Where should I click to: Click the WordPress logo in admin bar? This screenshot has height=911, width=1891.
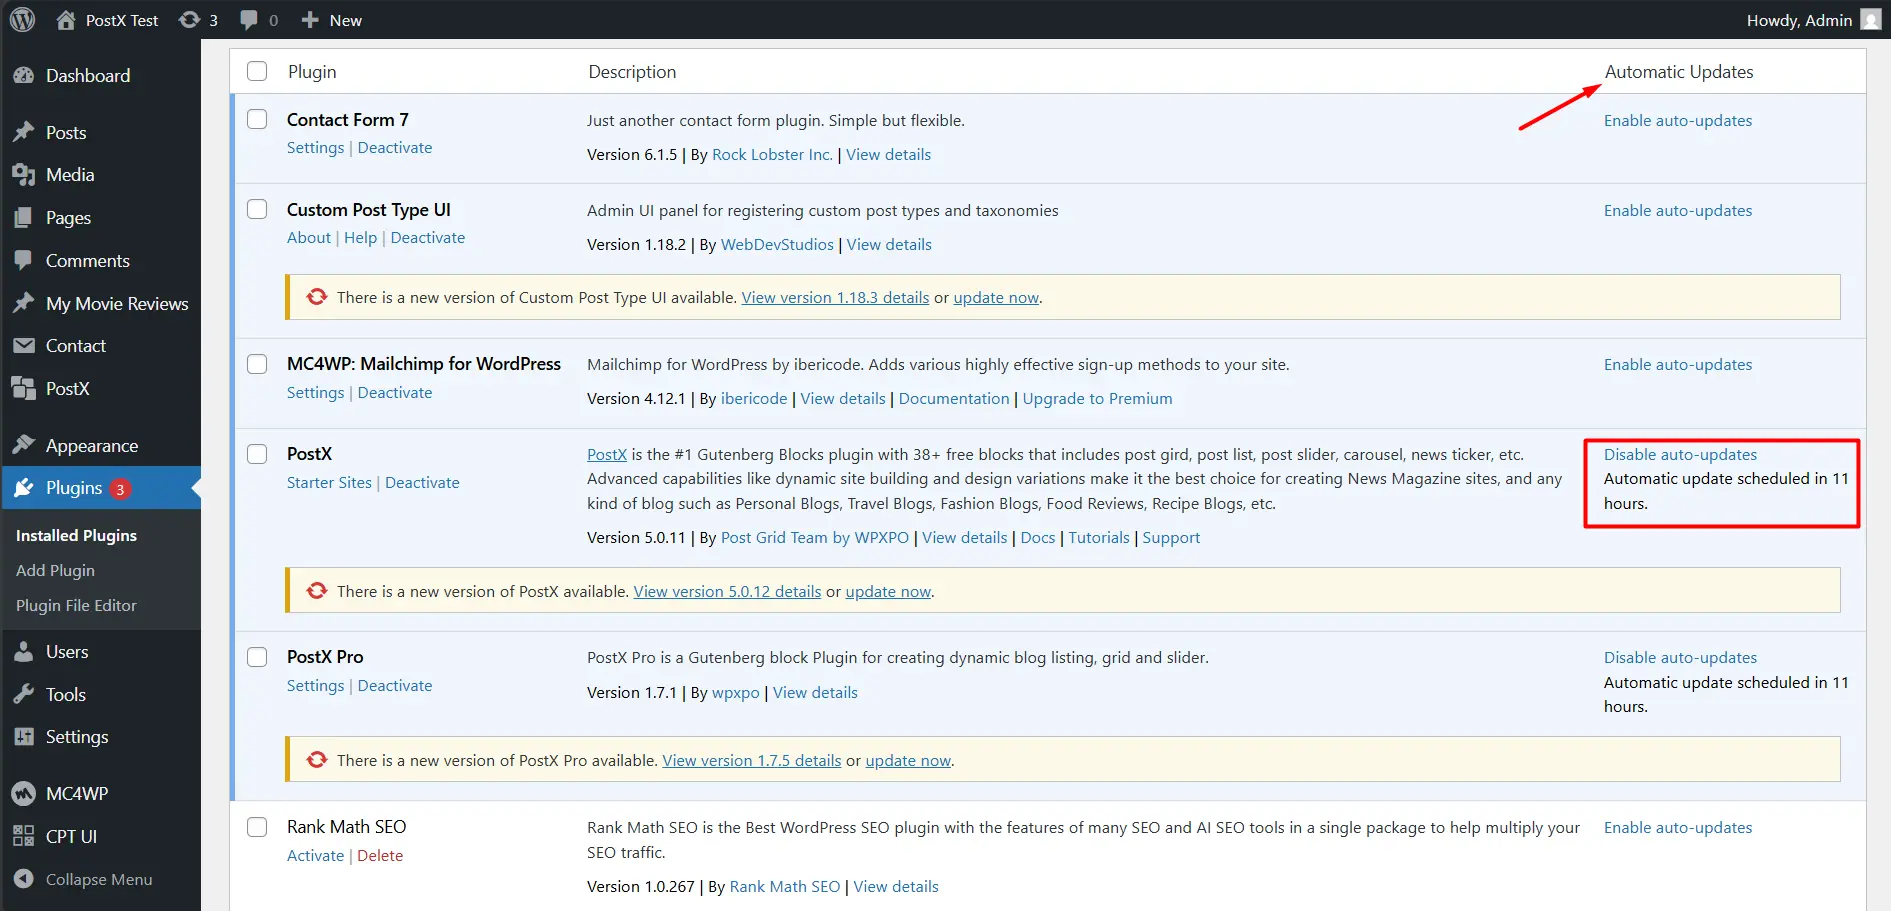coord(21,19)
